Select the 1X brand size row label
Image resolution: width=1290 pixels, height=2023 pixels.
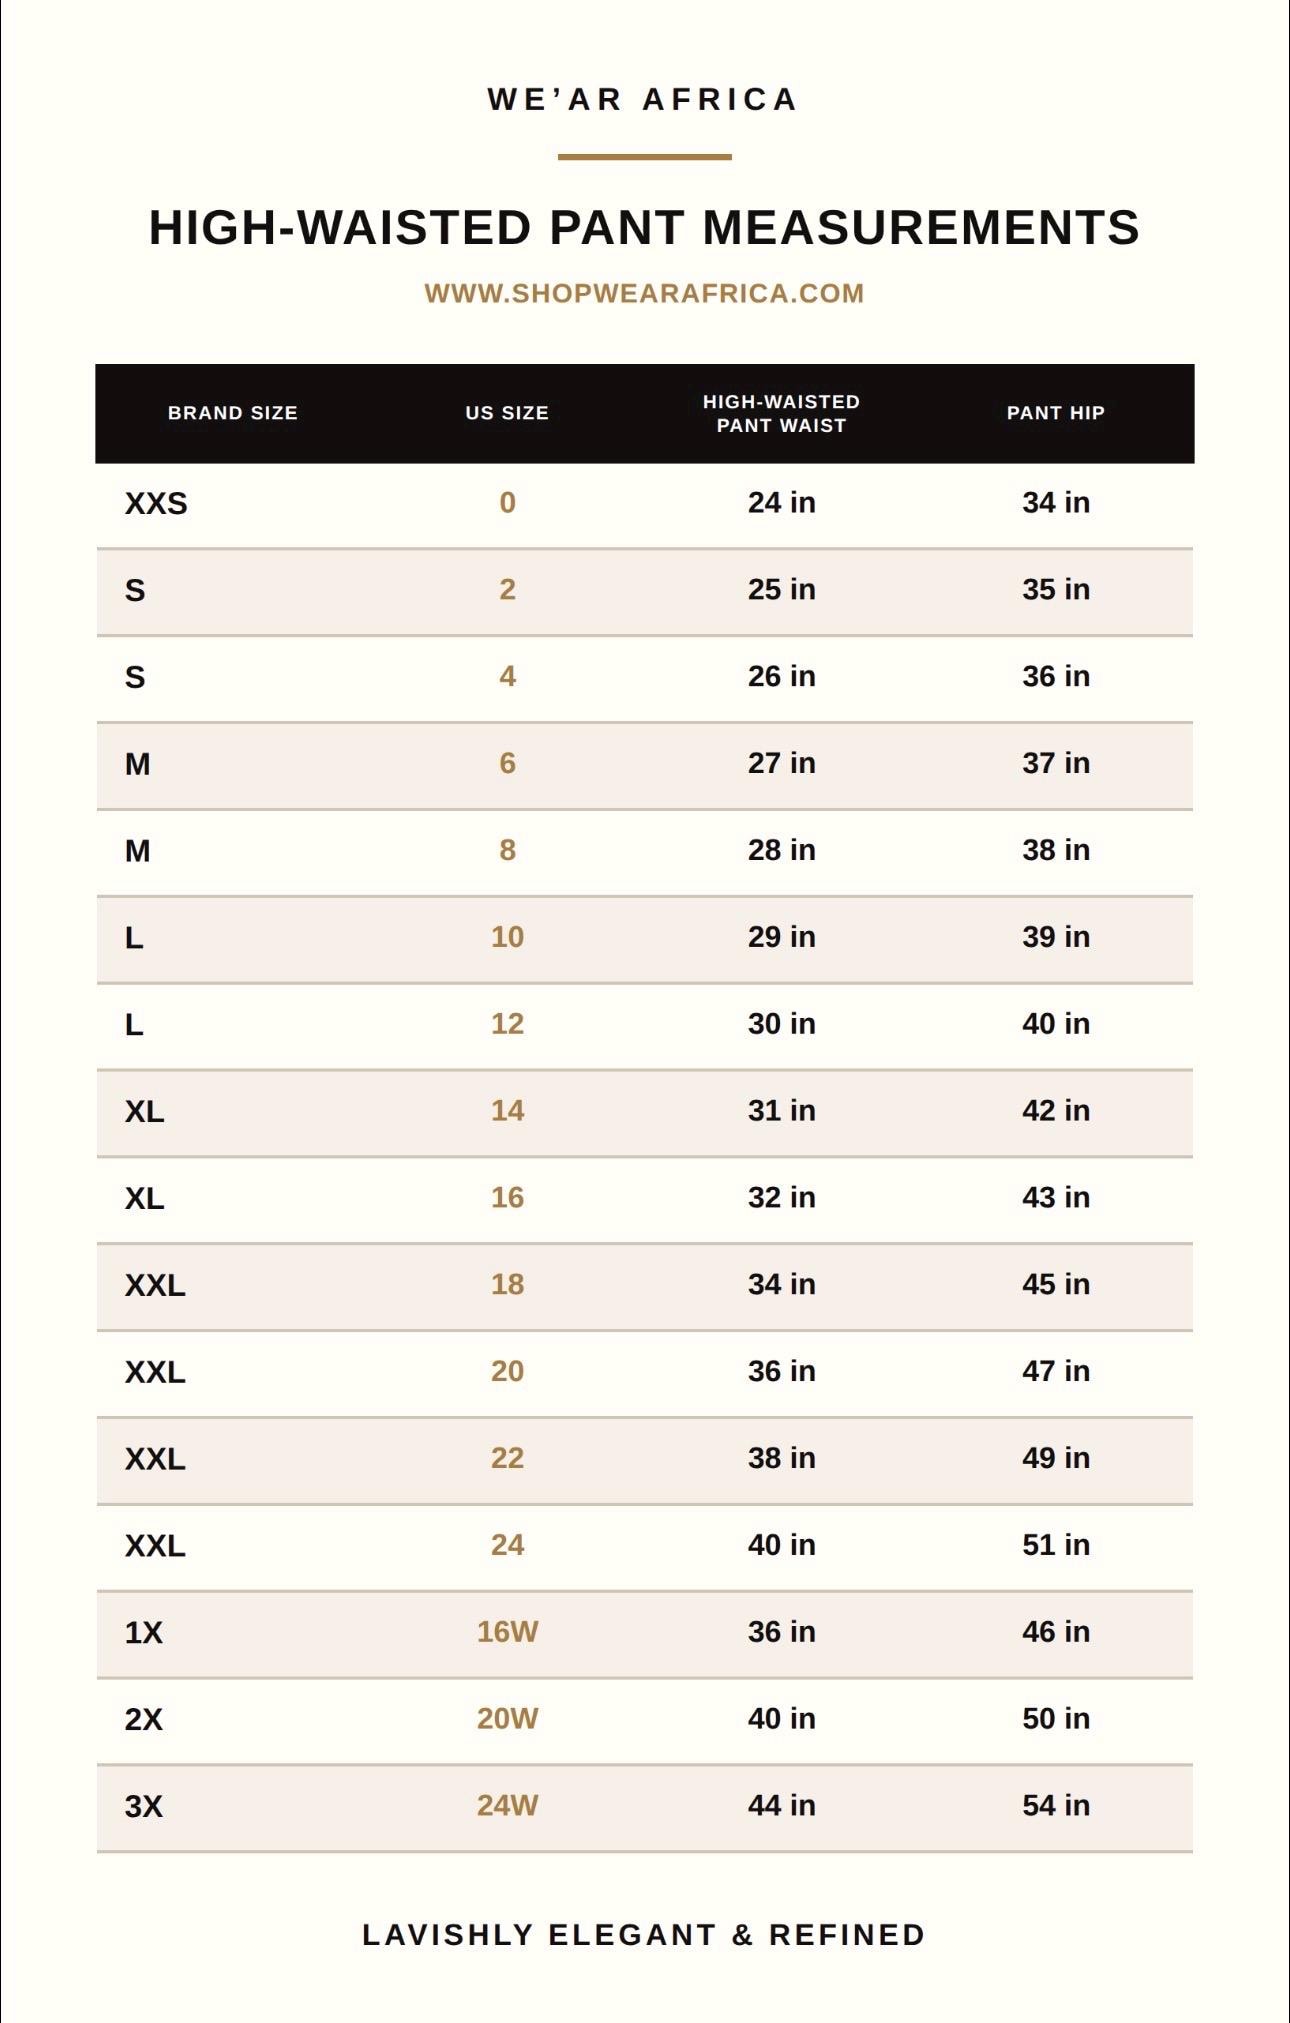coord(144,1633)
